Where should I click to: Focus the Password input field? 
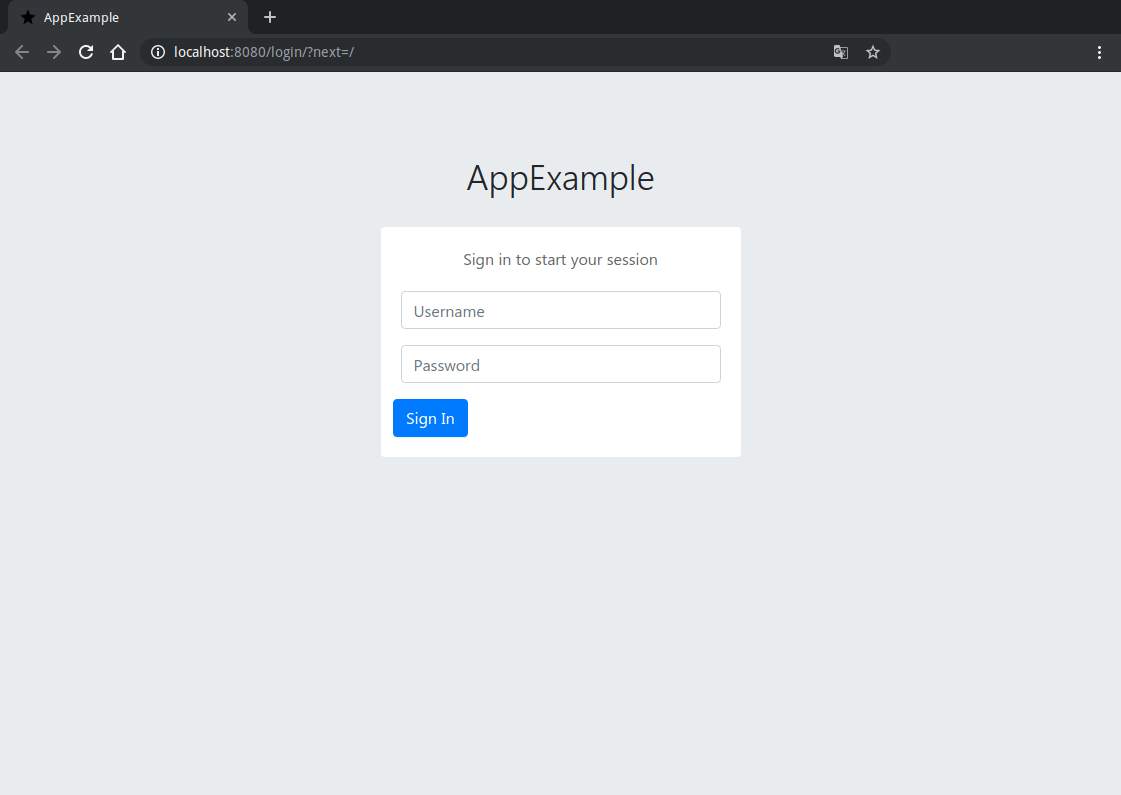coord(560,364)
